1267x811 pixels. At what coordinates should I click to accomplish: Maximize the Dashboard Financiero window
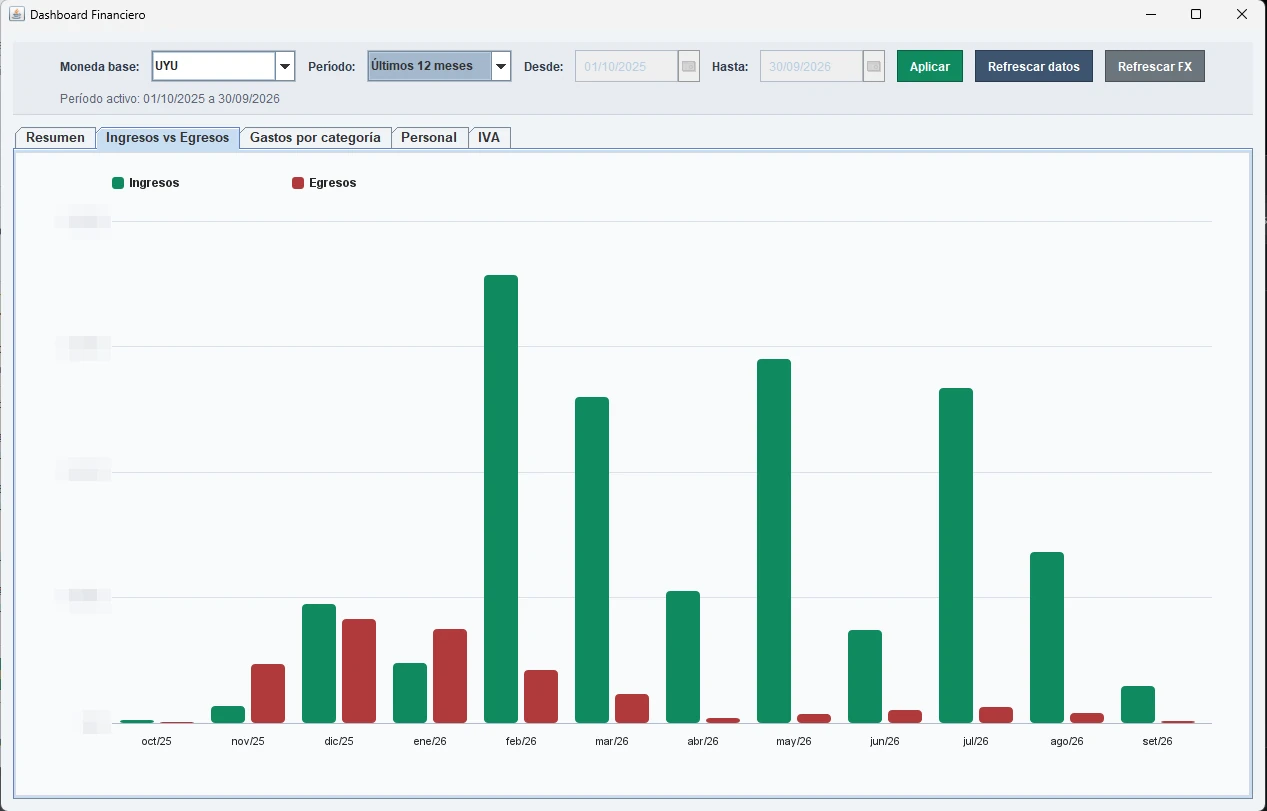(x=1196, y=15)
